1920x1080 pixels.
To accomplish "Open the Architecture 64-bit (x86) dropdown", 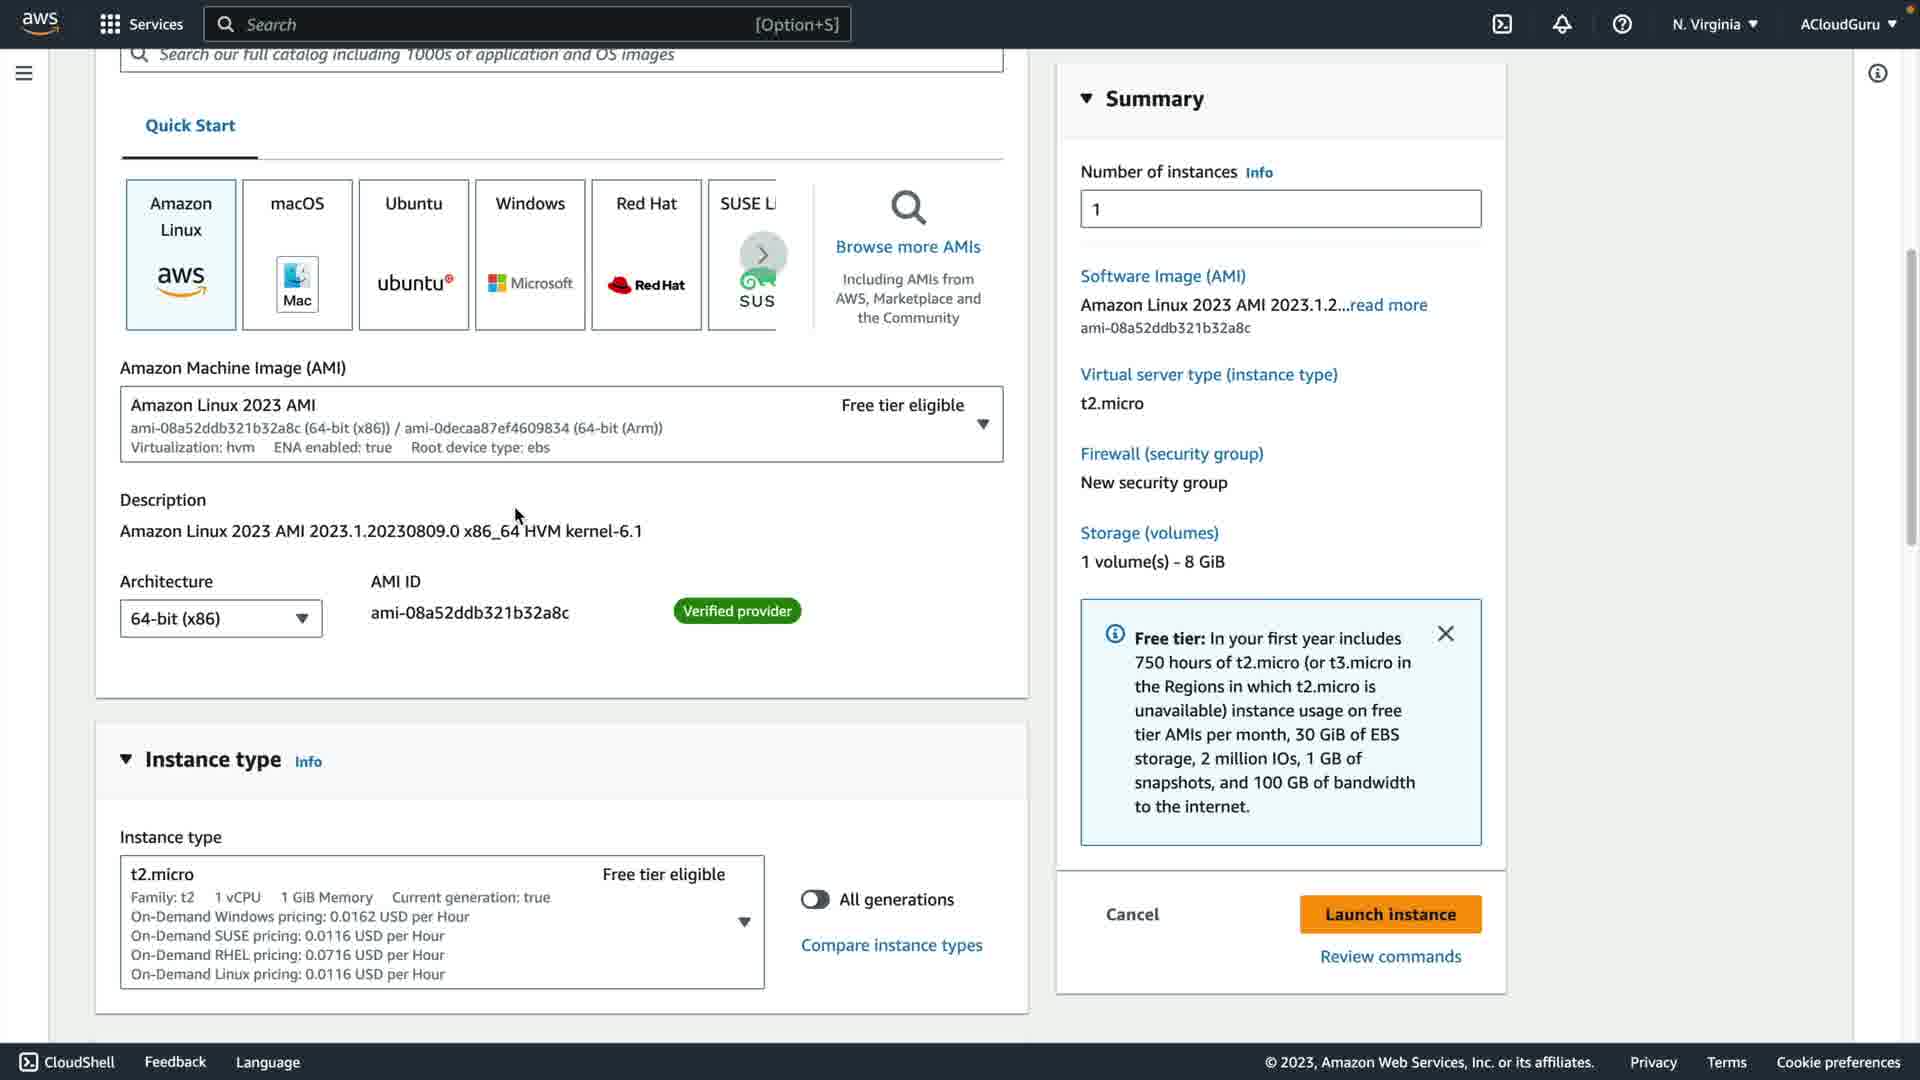I will [221, 618].
